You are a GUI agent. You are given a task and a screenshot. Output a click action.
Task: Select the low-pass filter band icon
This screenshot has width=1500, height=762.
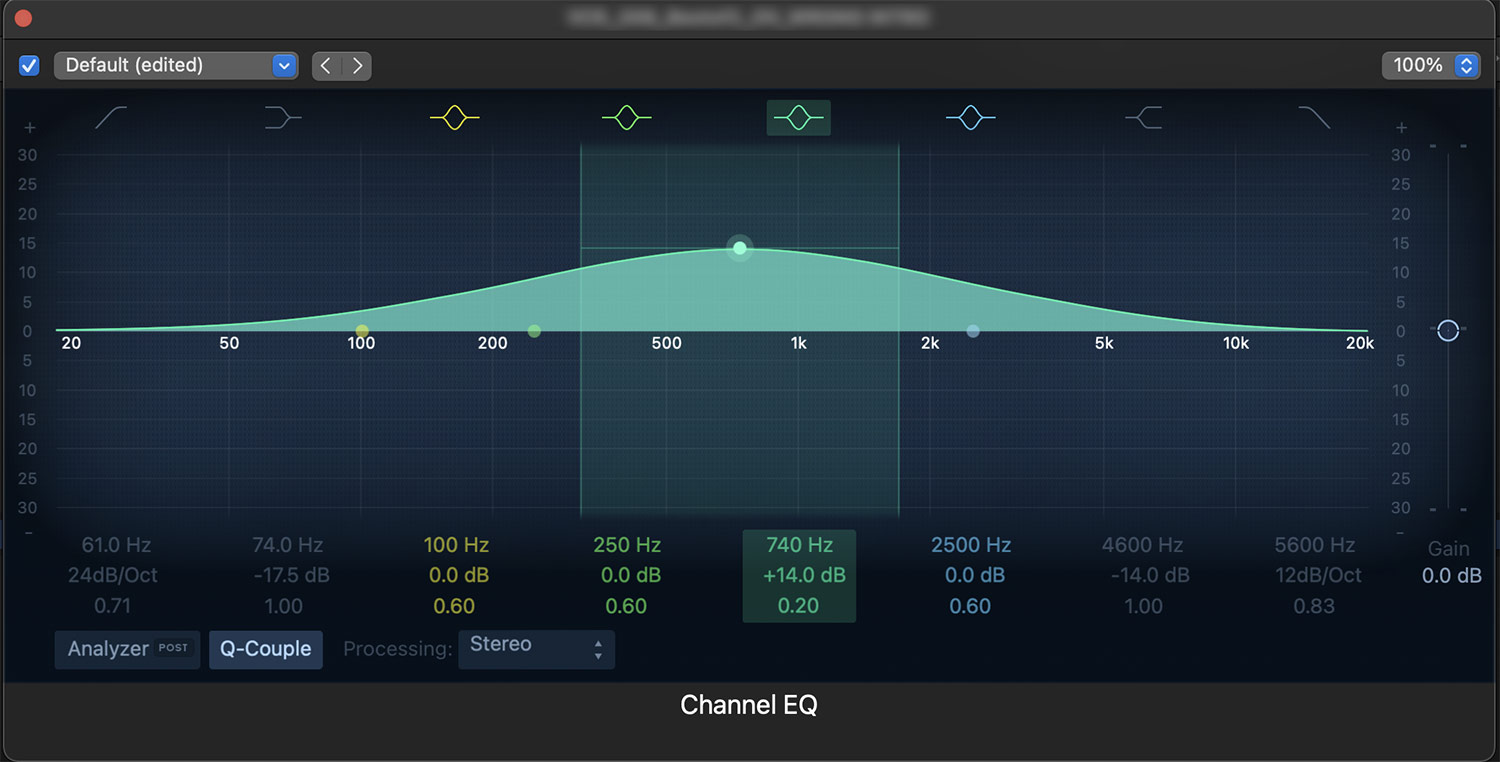click(x=1314, y=117)
